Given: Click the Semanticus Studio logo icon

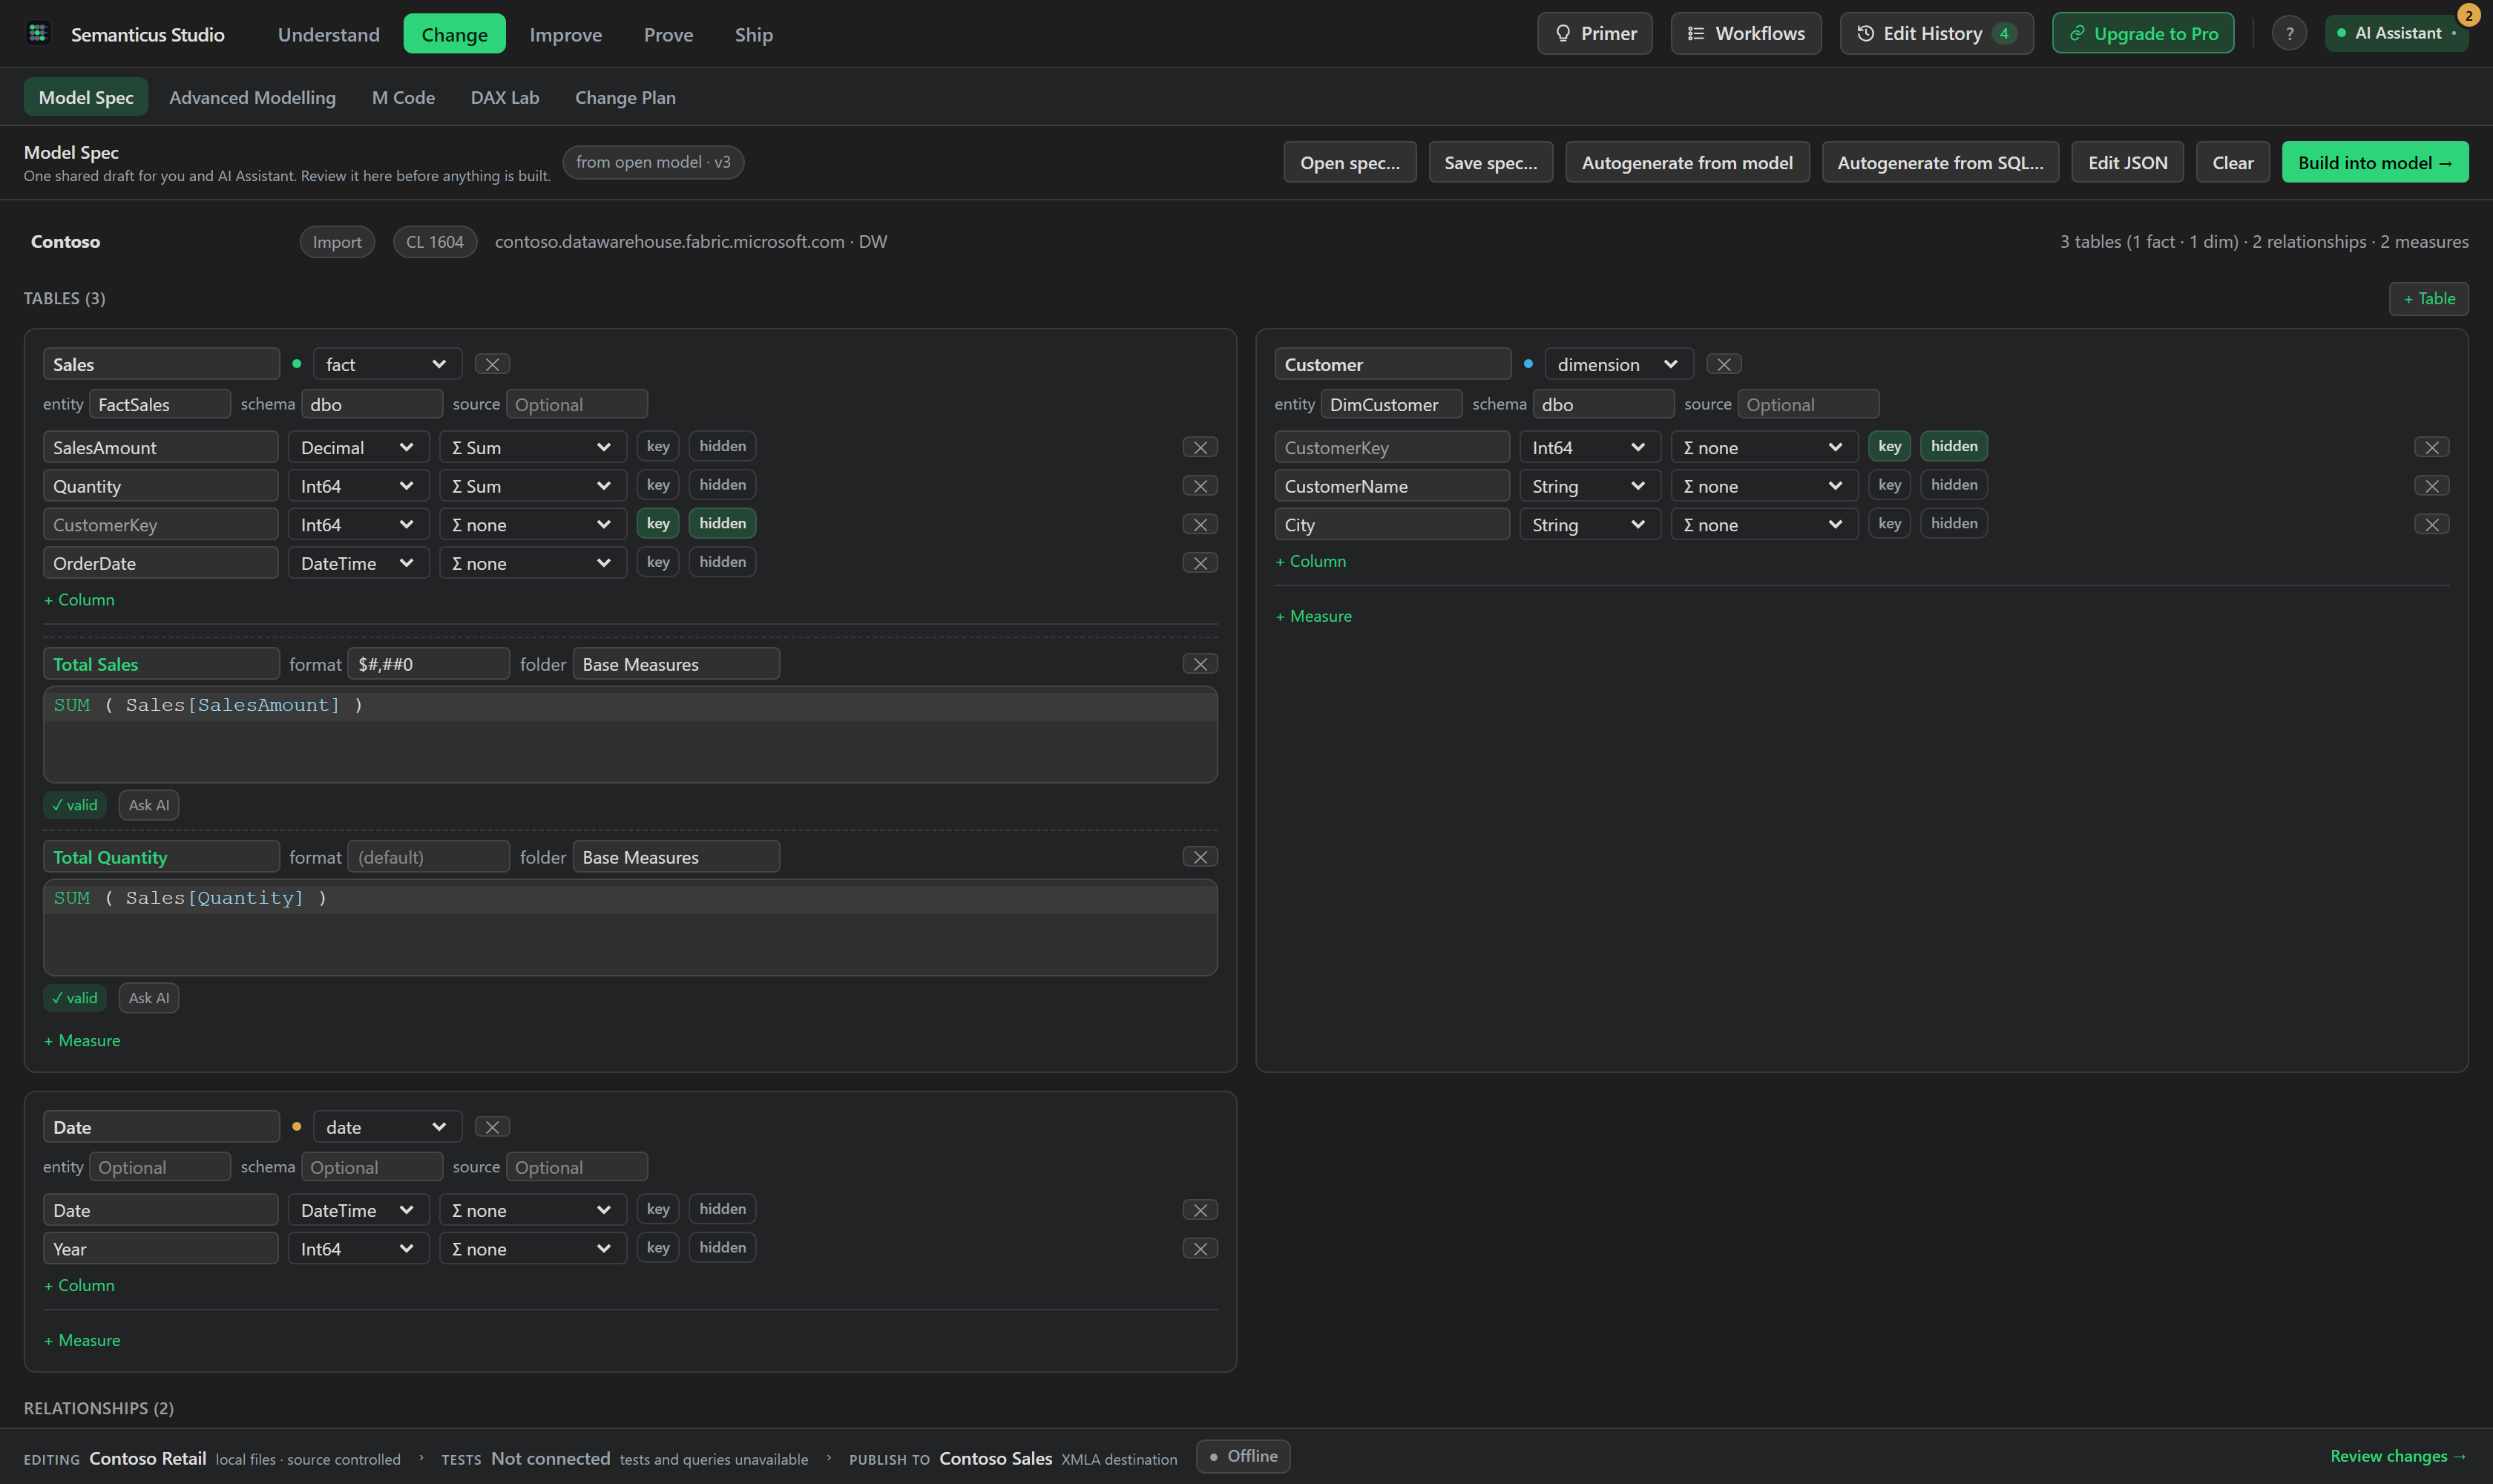Looking at the screenshot, I should click(38, 33).
